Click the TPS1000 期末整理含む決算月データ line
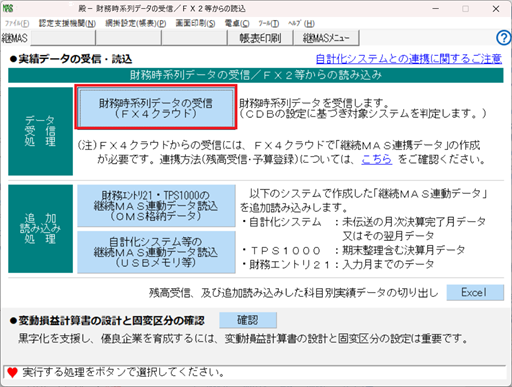 point(353,250)
